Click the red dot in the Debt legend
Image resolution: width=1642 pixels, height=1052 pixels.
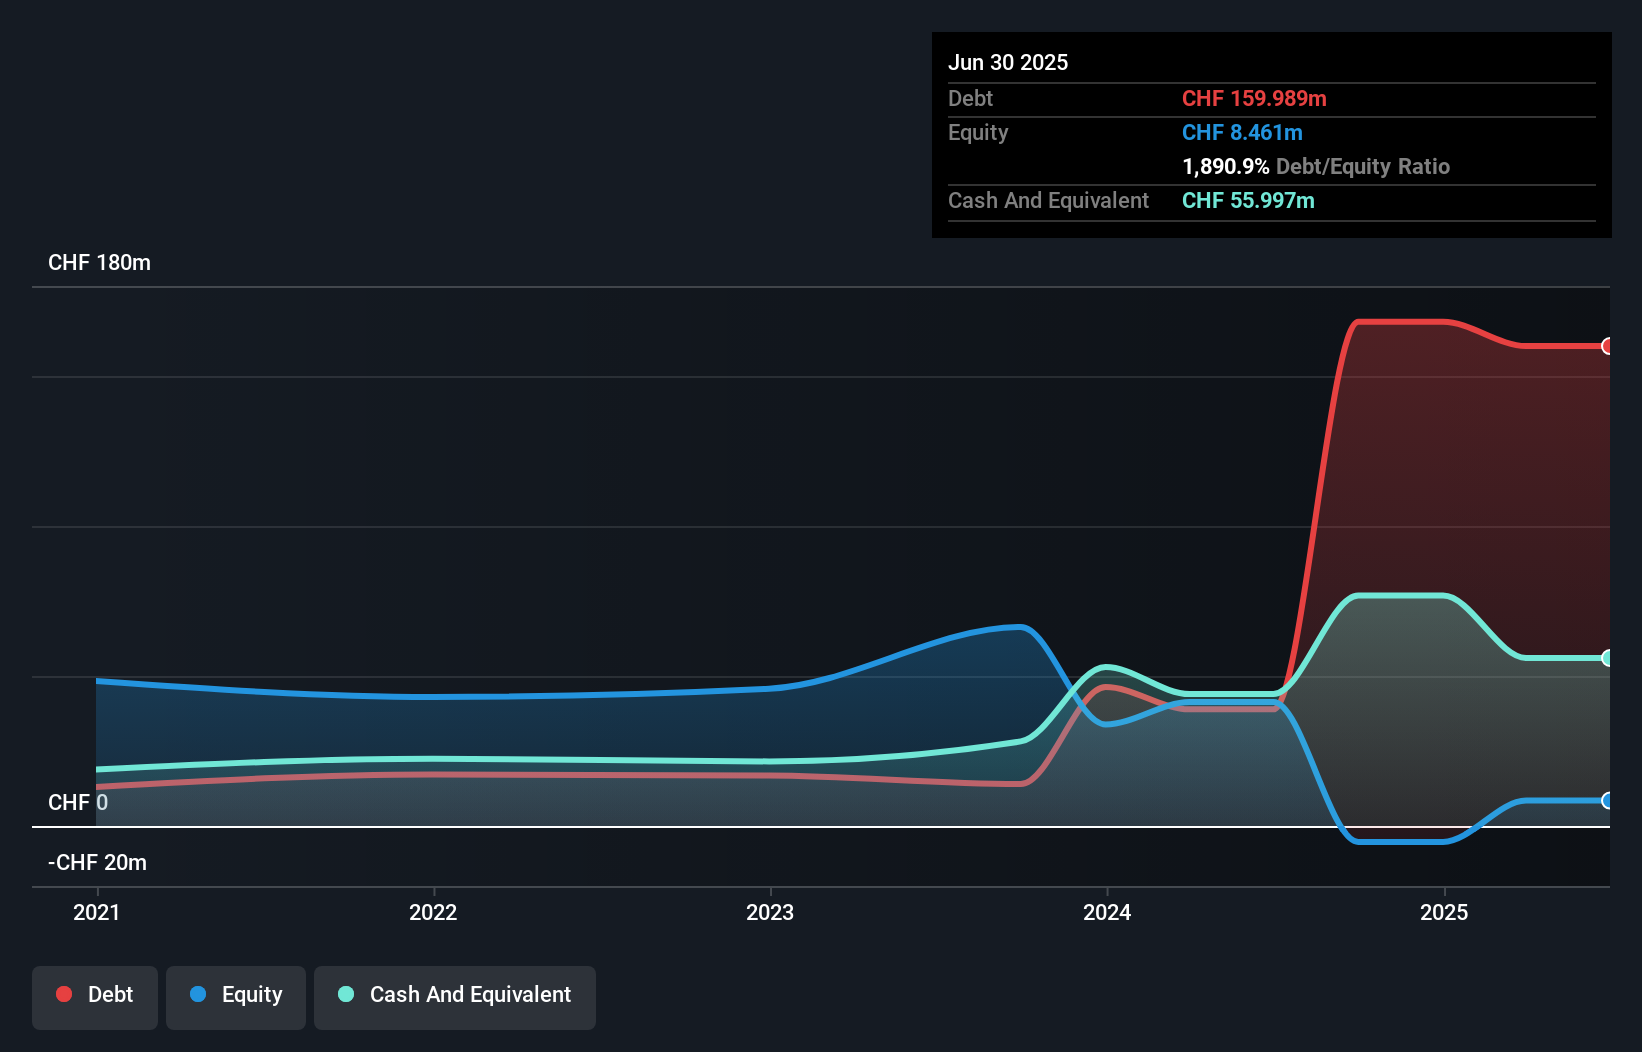[64, 994]
